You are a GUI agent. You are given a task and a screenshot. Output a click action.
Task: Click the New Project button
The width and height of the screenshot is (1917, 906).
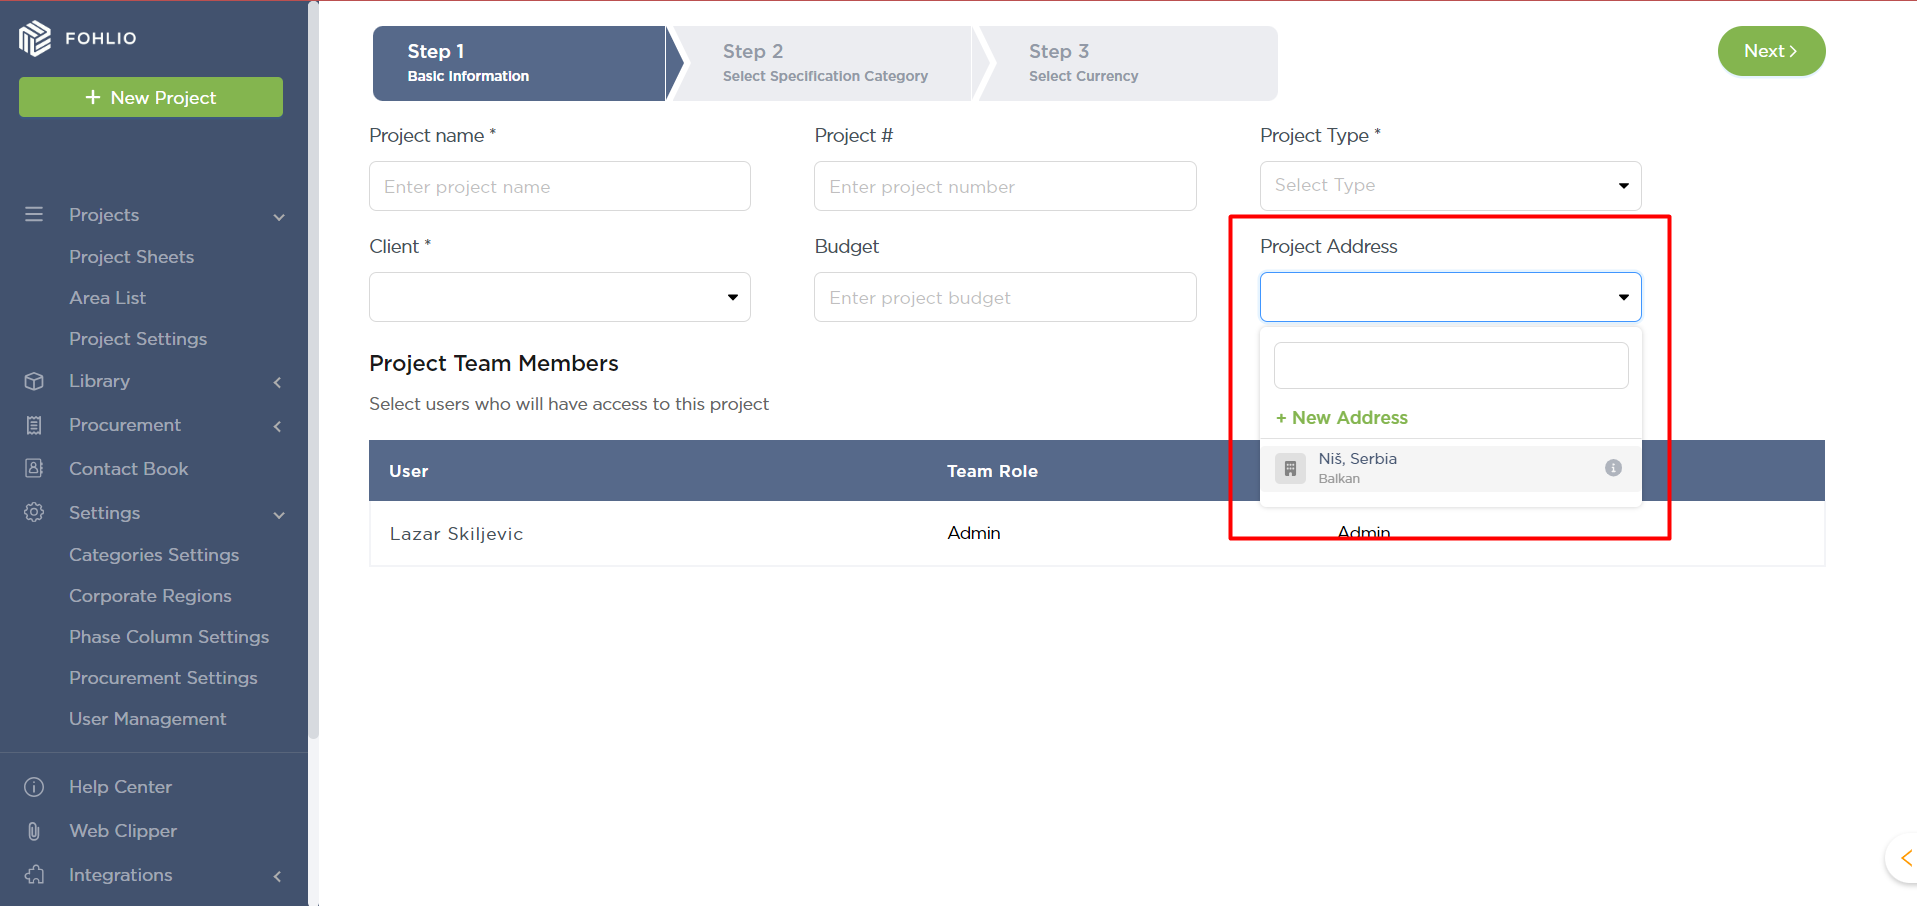[x=151, y=97]
